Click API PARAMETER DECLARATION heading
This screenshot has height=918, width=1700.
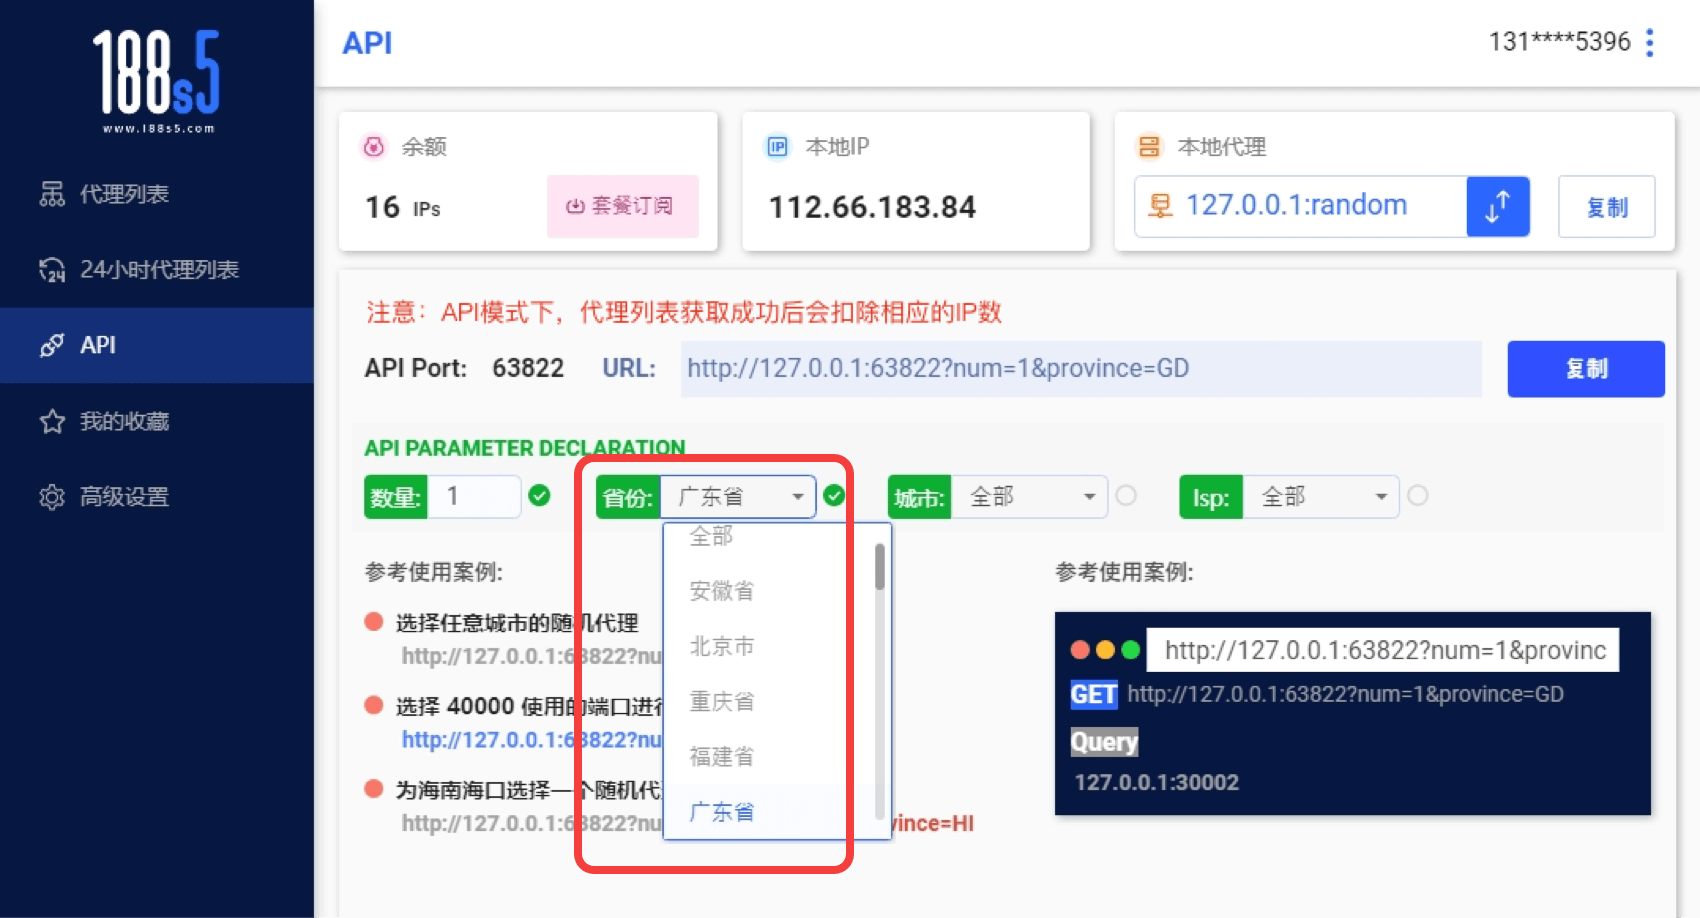[x=525, y=448]
